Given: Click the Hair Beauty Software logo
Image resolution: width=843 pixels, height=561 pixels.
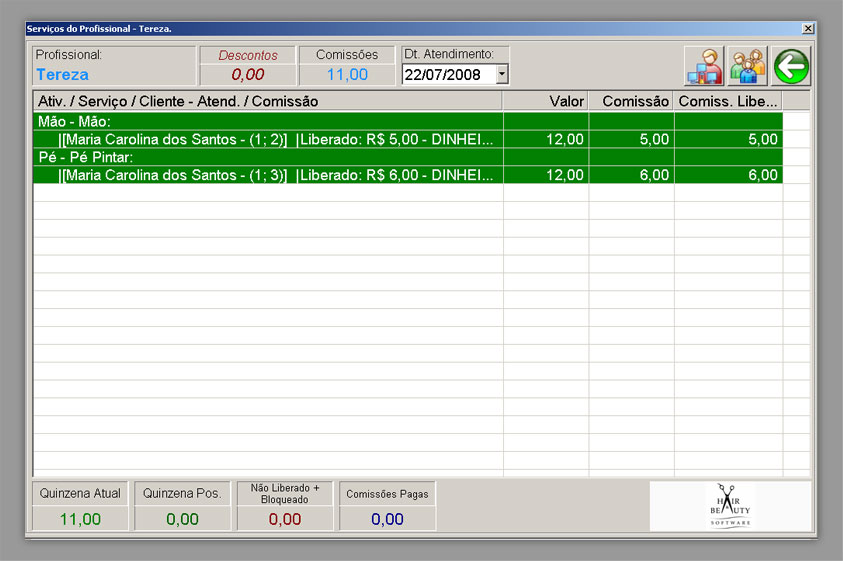Looking at the screenshot, I should pyautogui.click(x=730, y=506).
